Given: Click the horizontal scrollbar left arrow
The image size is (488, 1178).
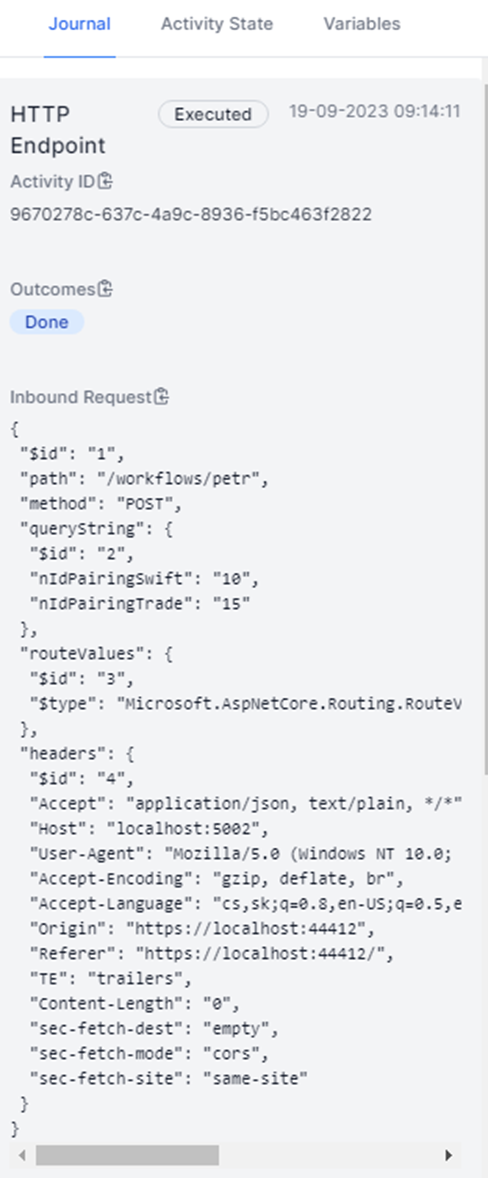Looking at the screenshot, I should coord(22,1155).
